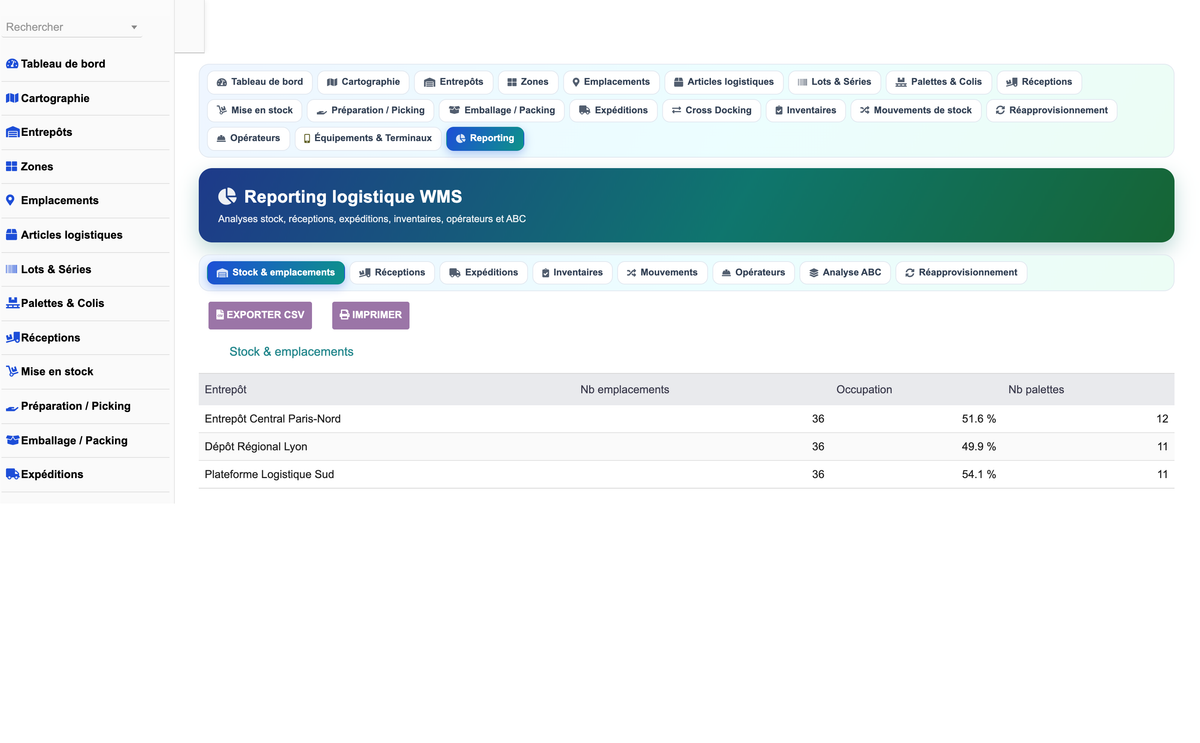Open the Lots & Séries top nav pill
The width and height of the screenshot is (1200, 743).
834,82
